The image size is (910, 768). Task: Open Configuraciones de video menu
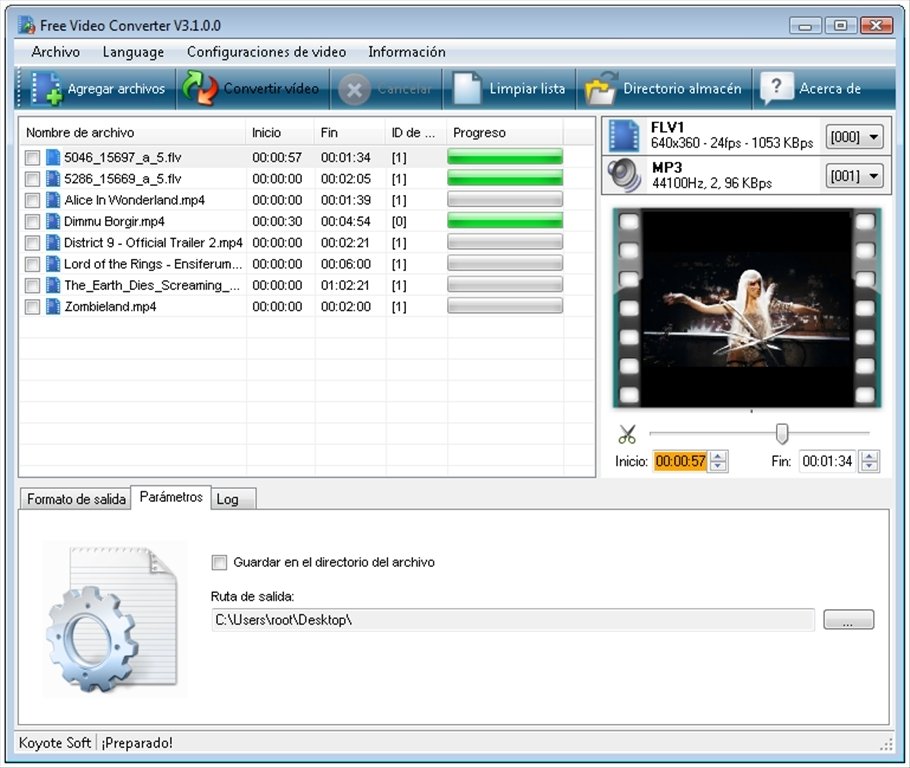(x=266, y=52)
